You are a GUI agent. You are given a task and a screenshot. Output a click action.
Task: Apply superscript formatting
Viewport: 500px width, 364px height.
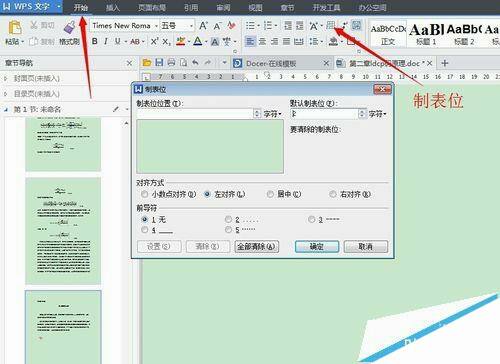(x=154, y=42)
